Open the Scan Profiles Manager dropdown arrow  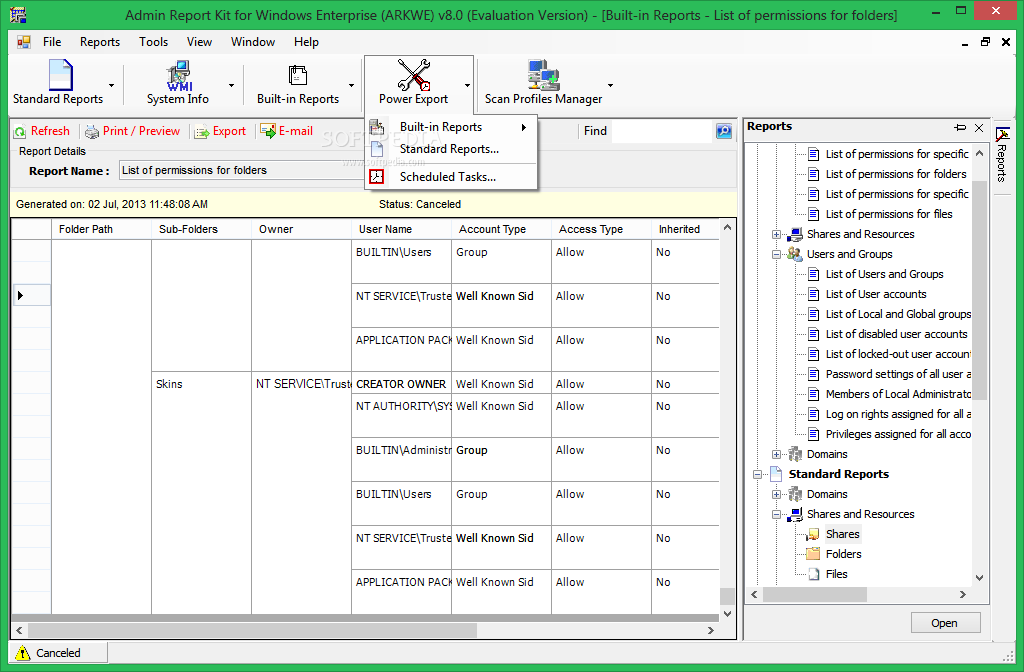point(611,86)
